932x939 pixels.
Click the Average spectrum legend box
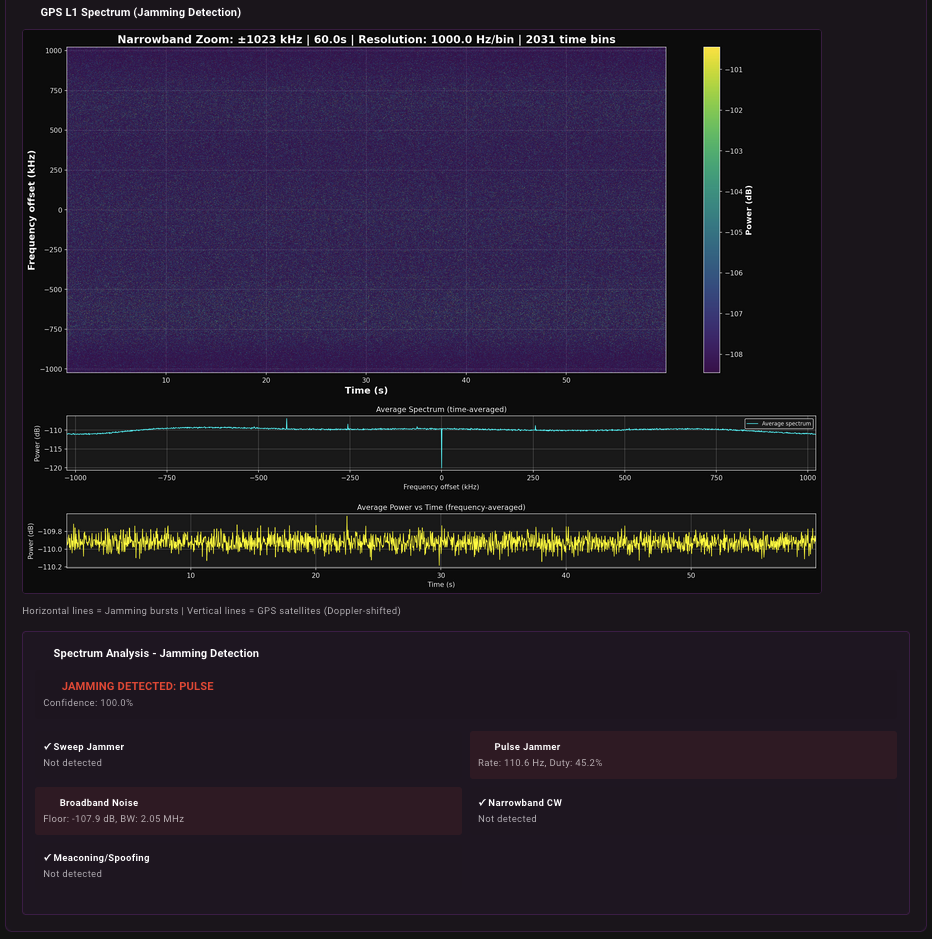point(779,424)
